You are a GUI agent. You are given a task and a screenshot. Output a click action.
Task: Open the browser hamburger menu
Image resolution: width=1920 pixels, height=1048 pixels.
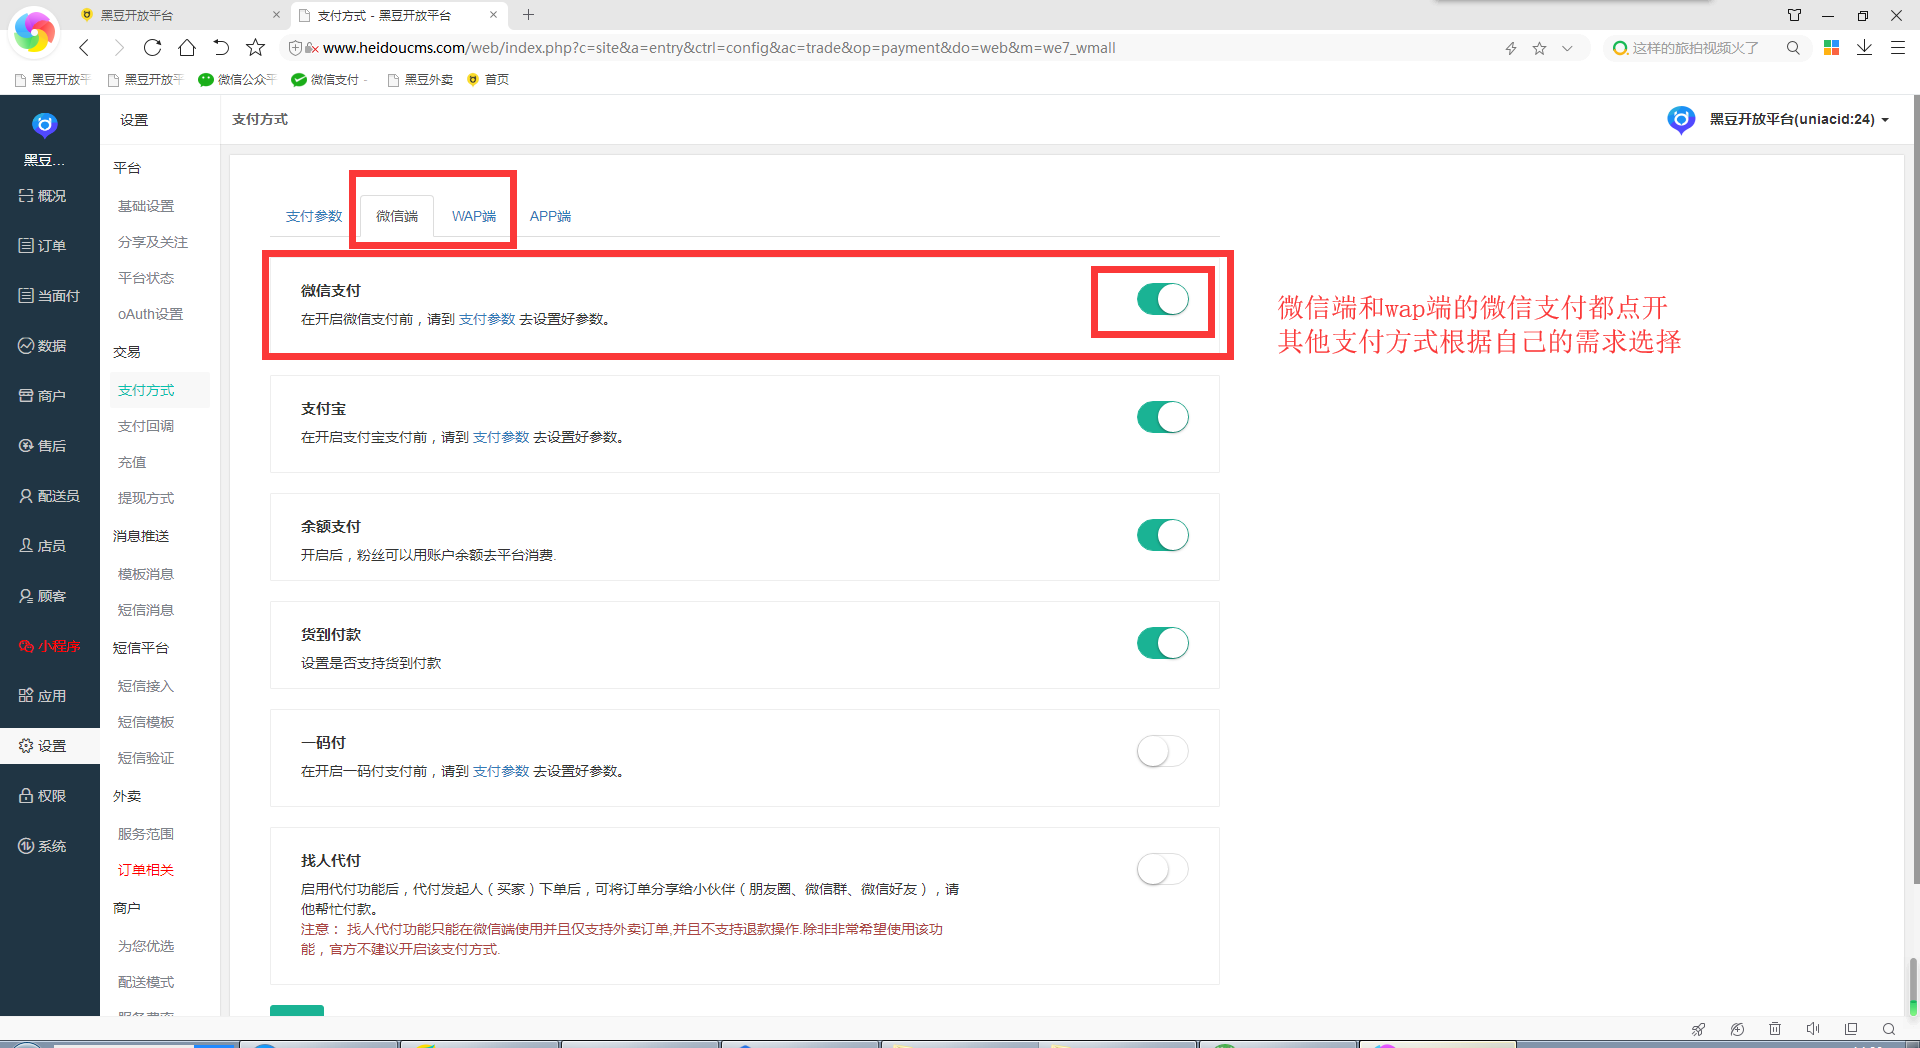pos(1898,48)
